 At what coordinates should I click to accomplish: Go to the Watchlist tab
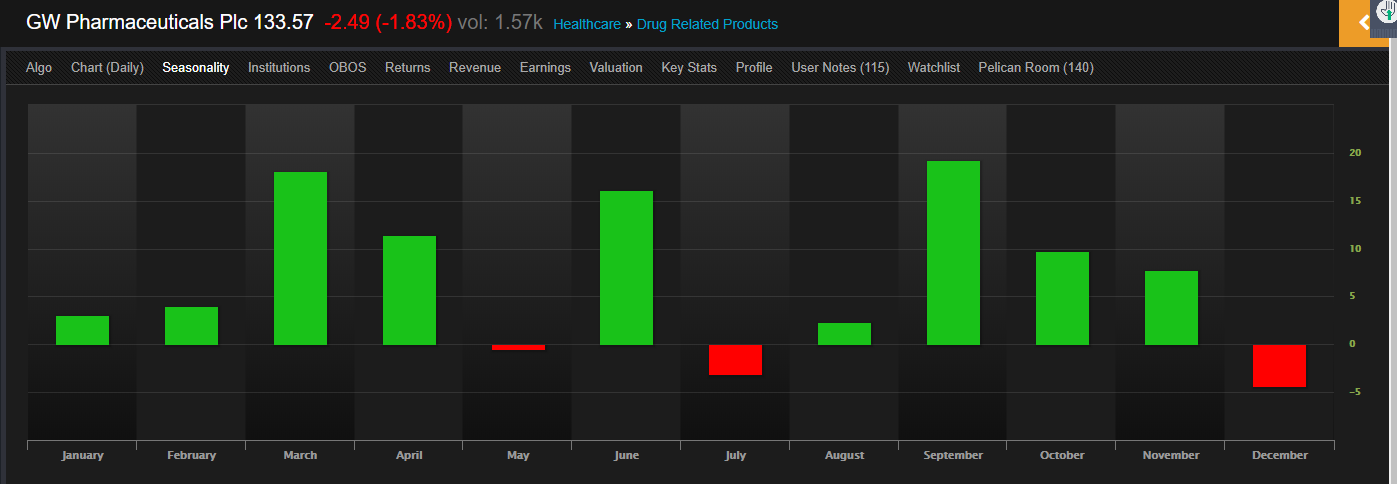934,68
